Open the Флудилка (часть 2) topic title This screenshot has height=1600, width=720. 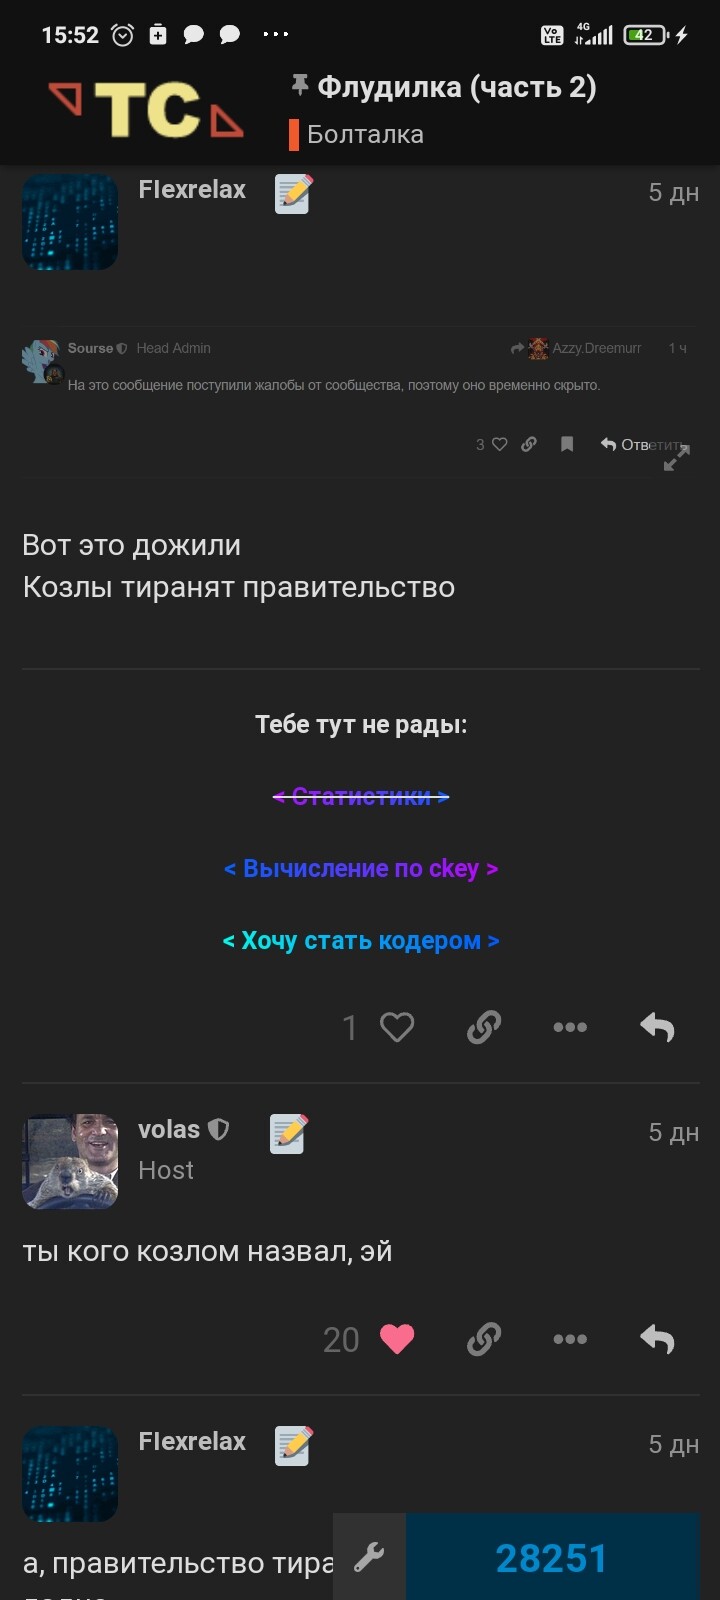coord(457,87)
